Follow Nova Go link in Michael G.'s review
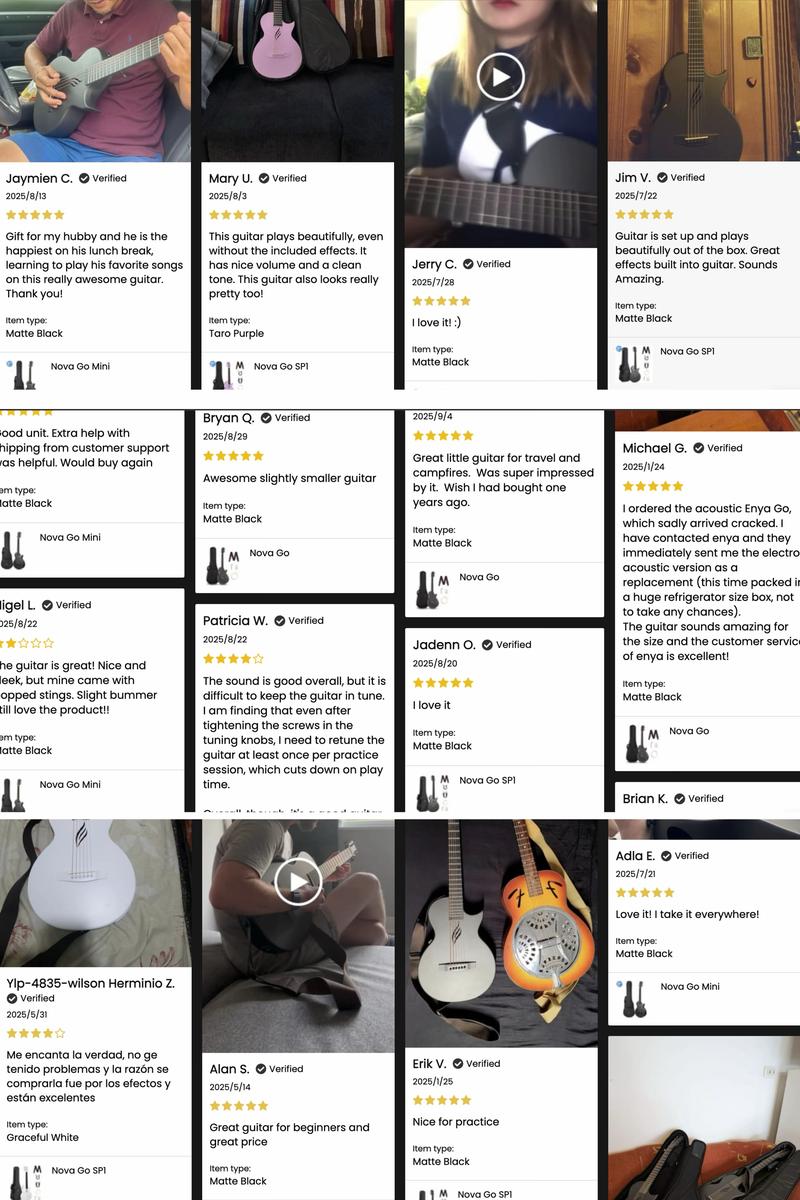 (689, 731)
